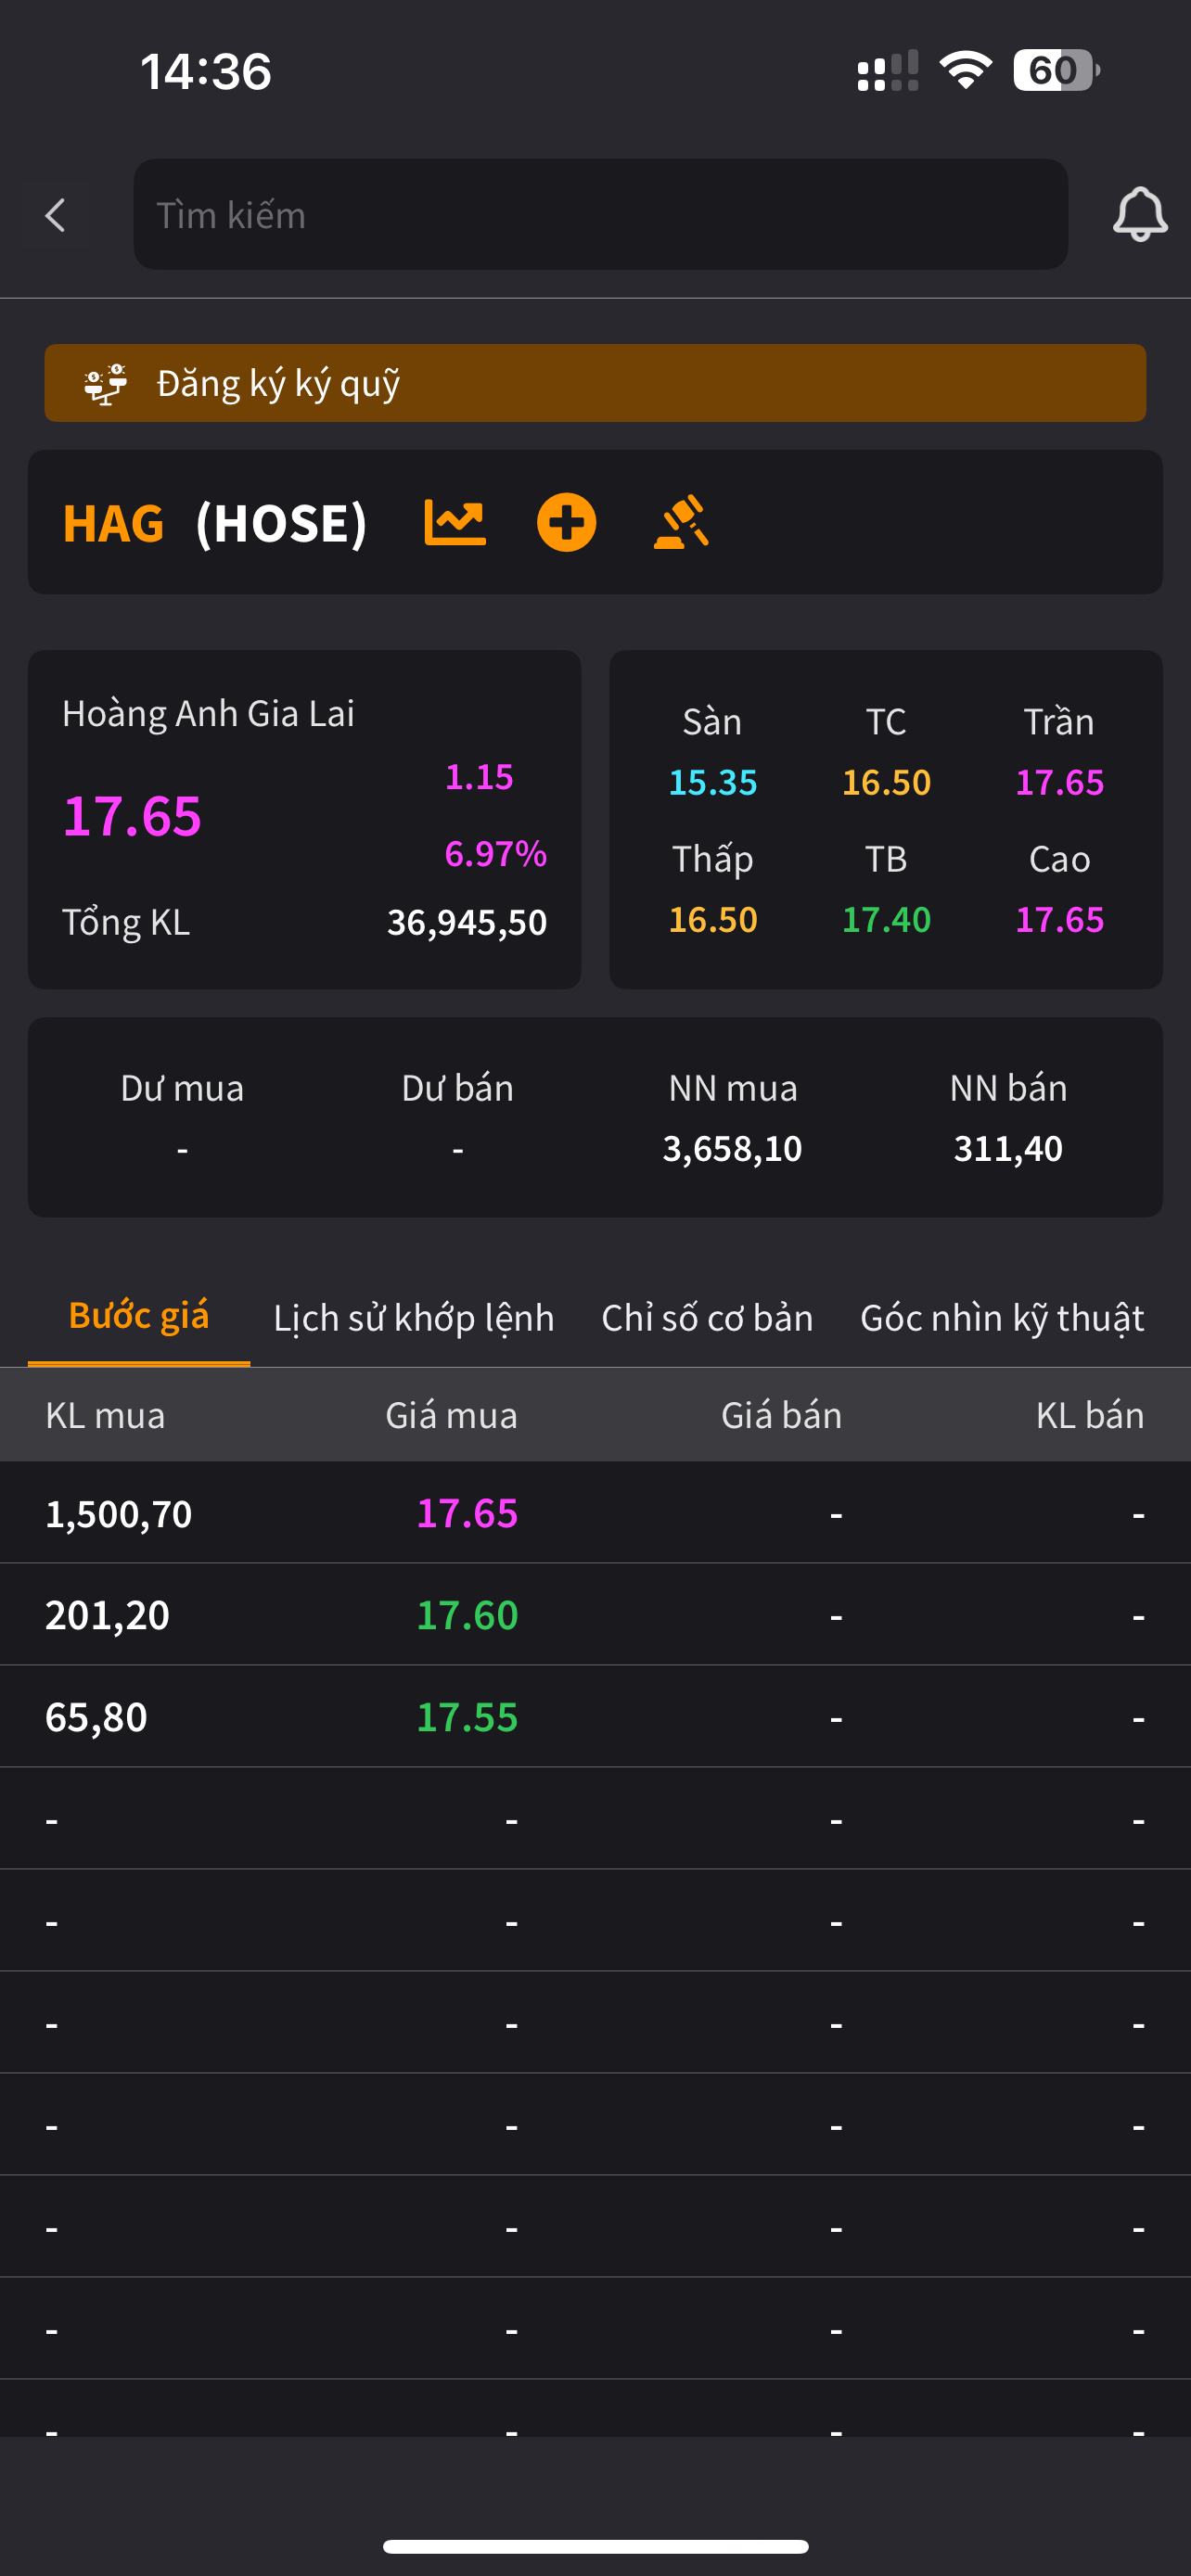
Task: Tap the Hoàng Anh Gia Lai company name
Action: tap(208, 714)
